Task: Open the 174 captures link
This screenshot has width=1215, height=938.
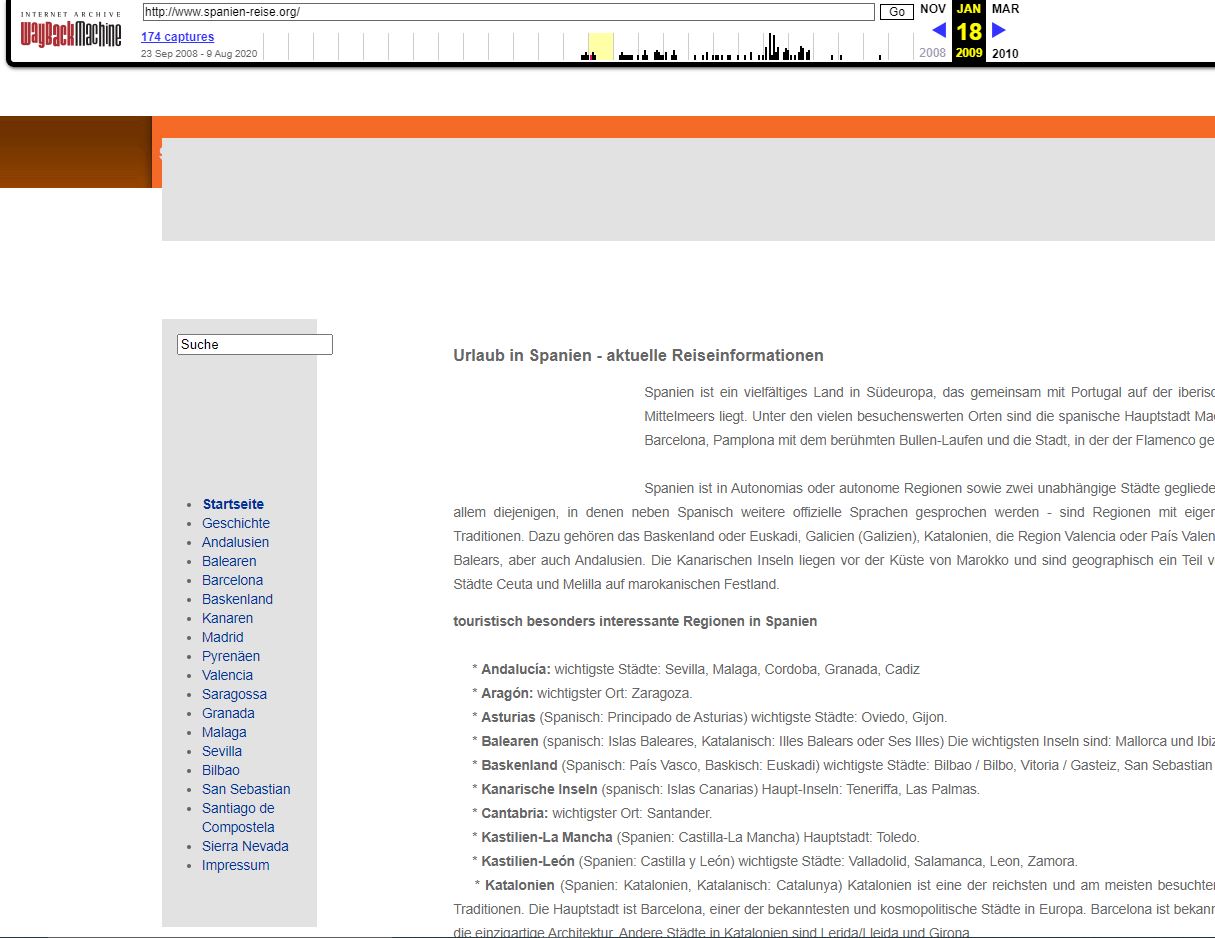Action: tap(177, 37)
